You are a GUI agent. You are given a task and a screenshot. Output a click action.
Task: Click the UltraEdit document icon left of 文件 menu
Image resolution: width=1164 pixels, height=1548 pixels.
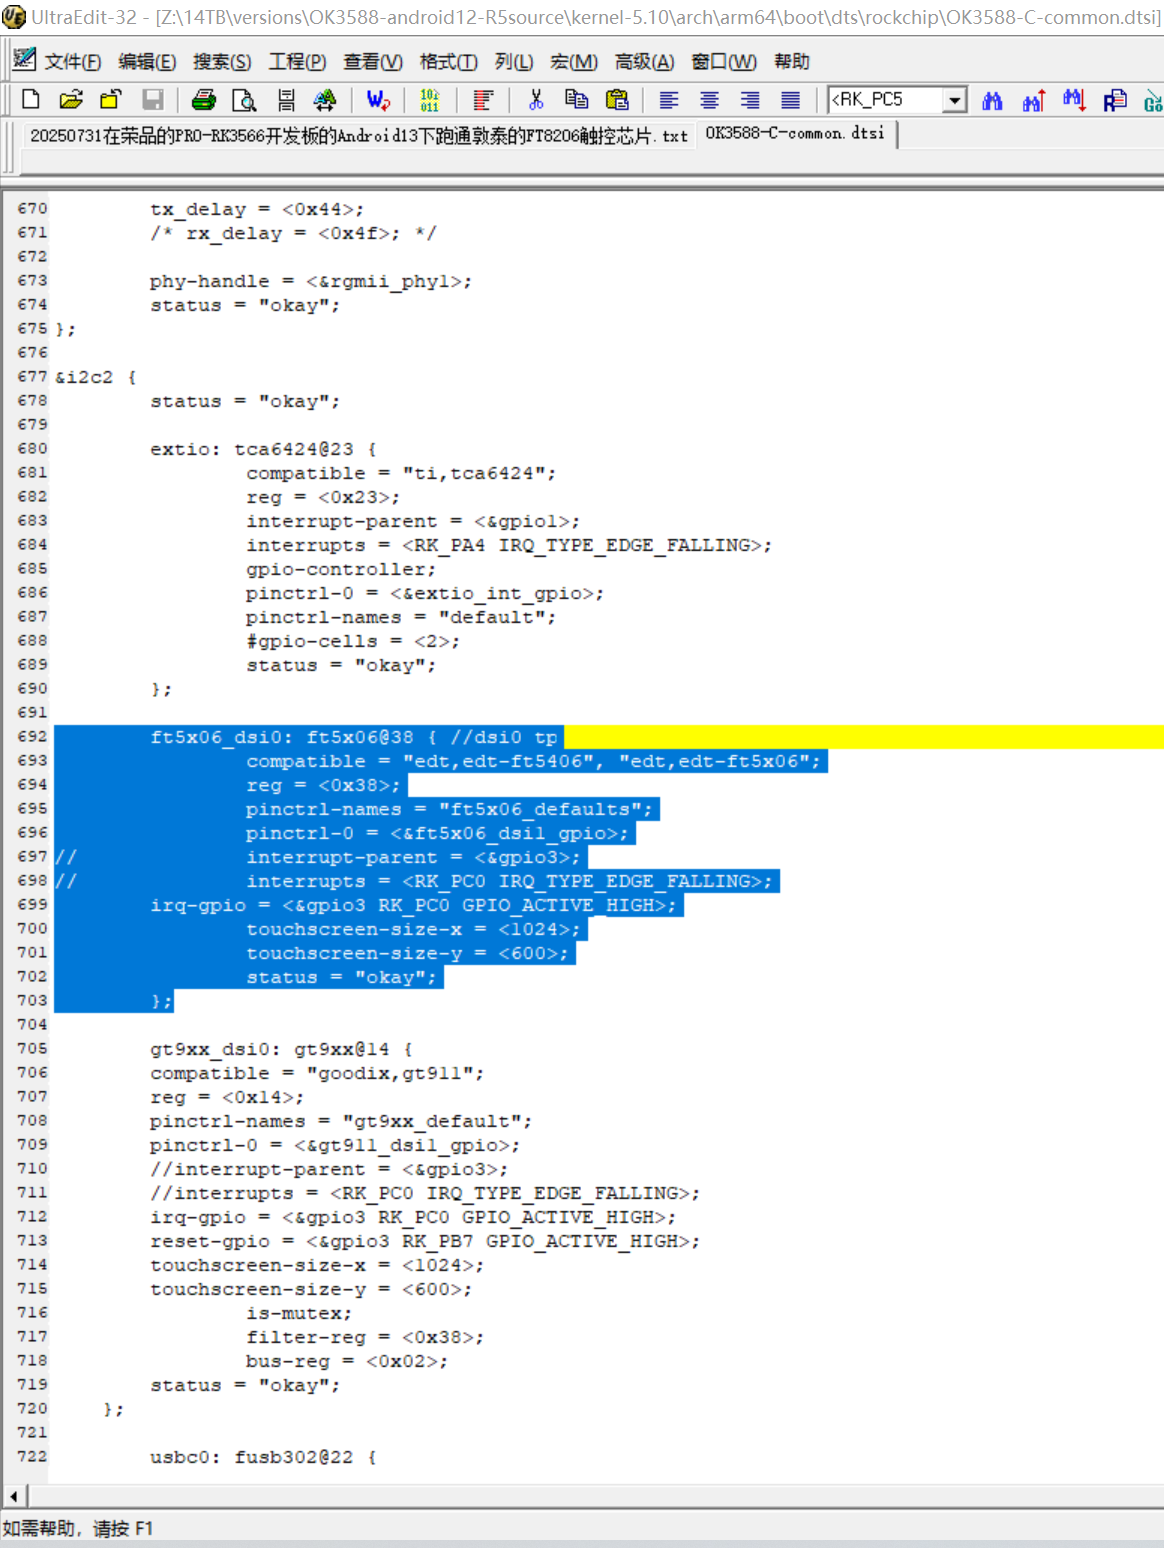click(24, 60)
